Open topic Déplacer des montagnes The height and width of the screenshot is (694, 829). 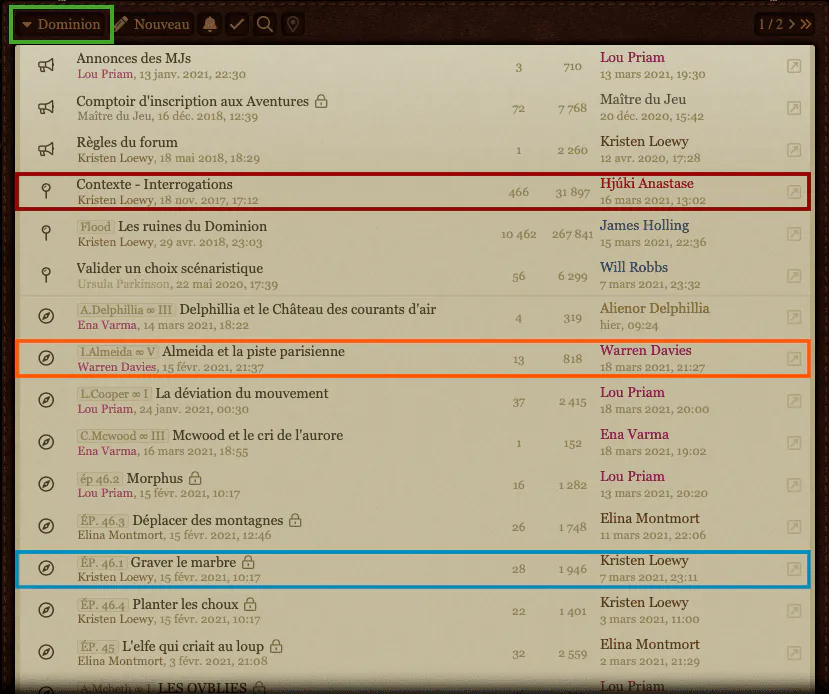(x=208, y=520)
